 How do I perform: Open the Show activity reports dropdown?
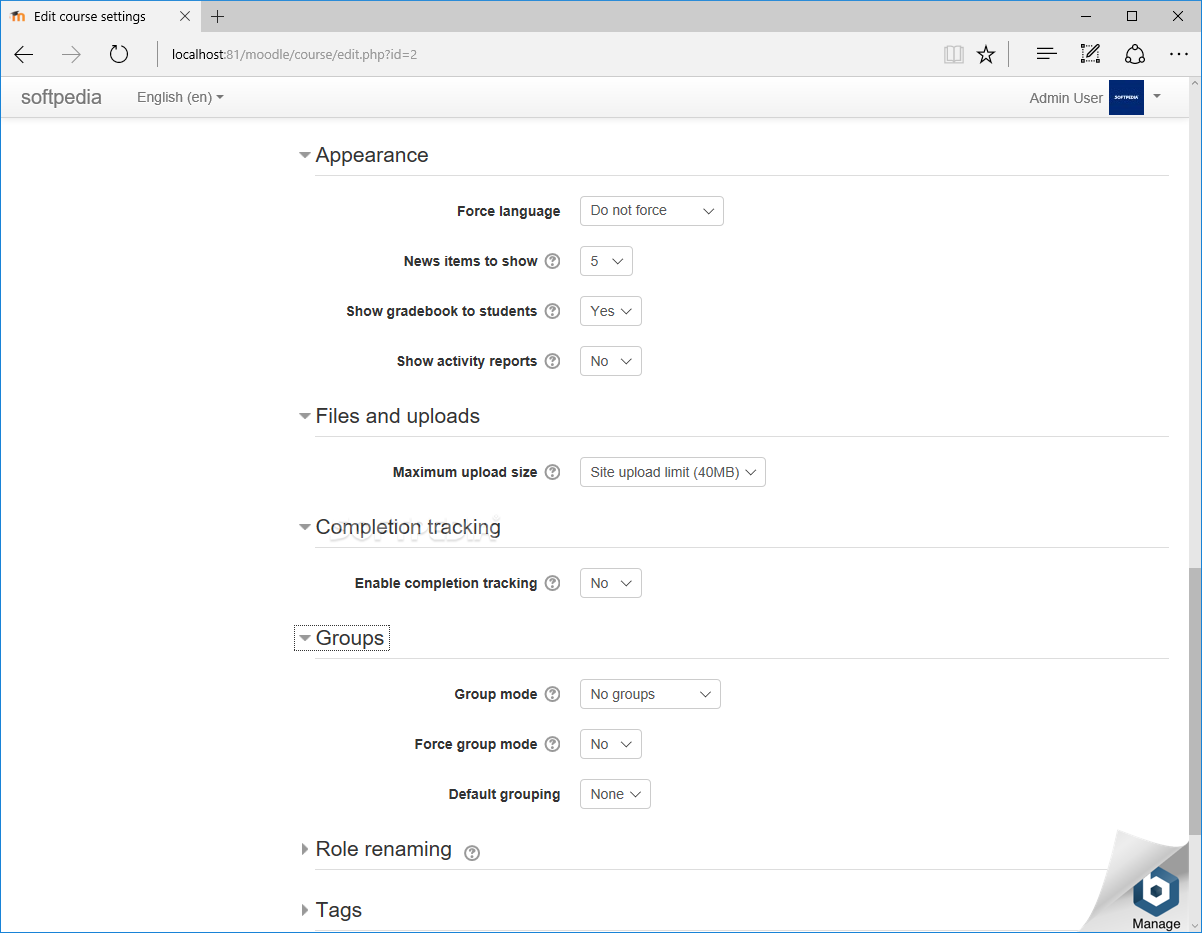(x=610, y=361)
